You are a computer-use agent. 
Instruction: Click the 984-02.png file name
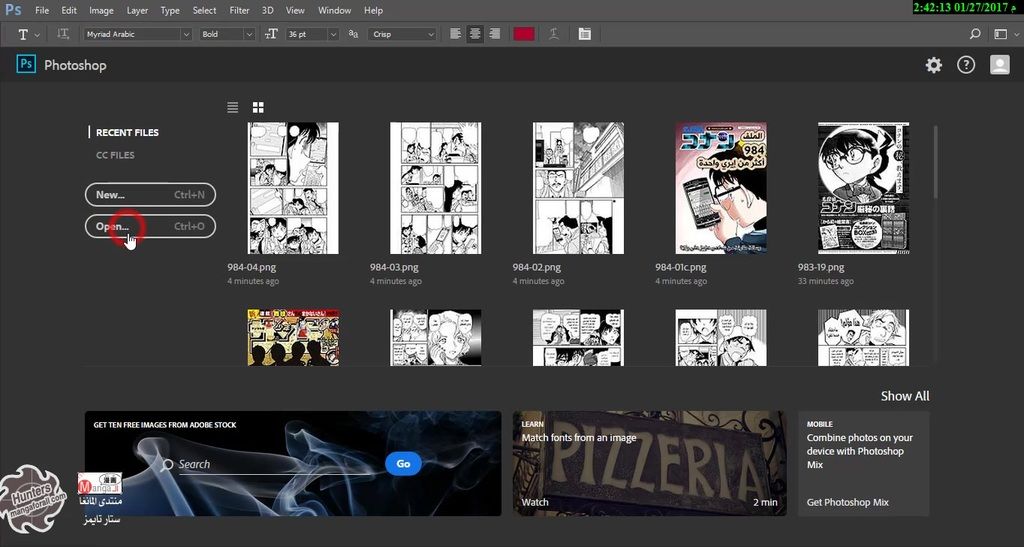point(537,268)
